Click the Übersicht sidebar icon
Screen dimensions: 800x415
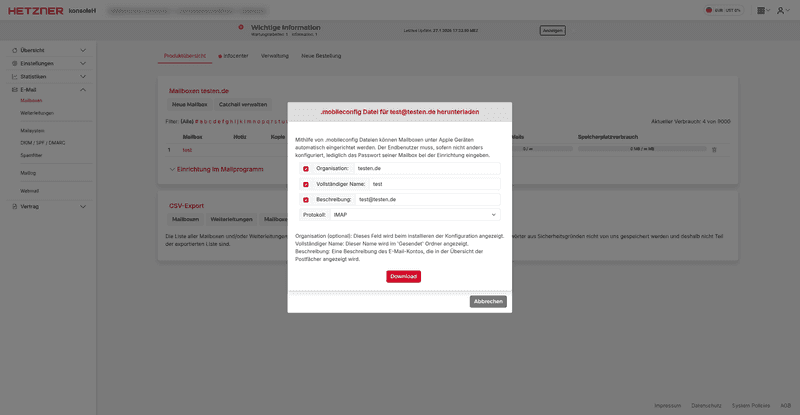14,50
